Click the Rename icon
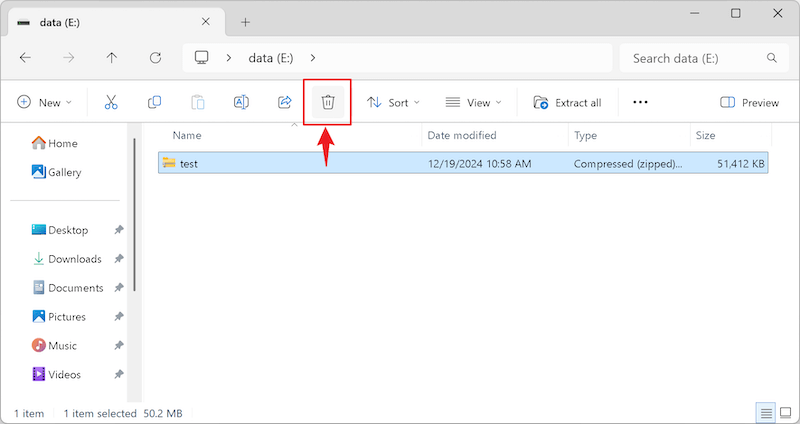 [241, 103]
